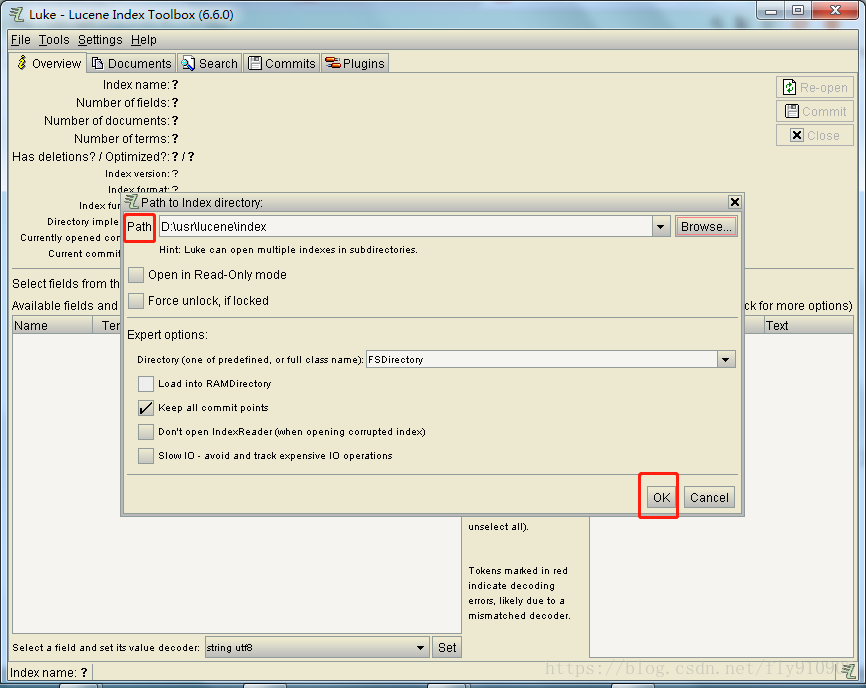Enable Open in Read-Only mode
866x688 pixels.
136,274
